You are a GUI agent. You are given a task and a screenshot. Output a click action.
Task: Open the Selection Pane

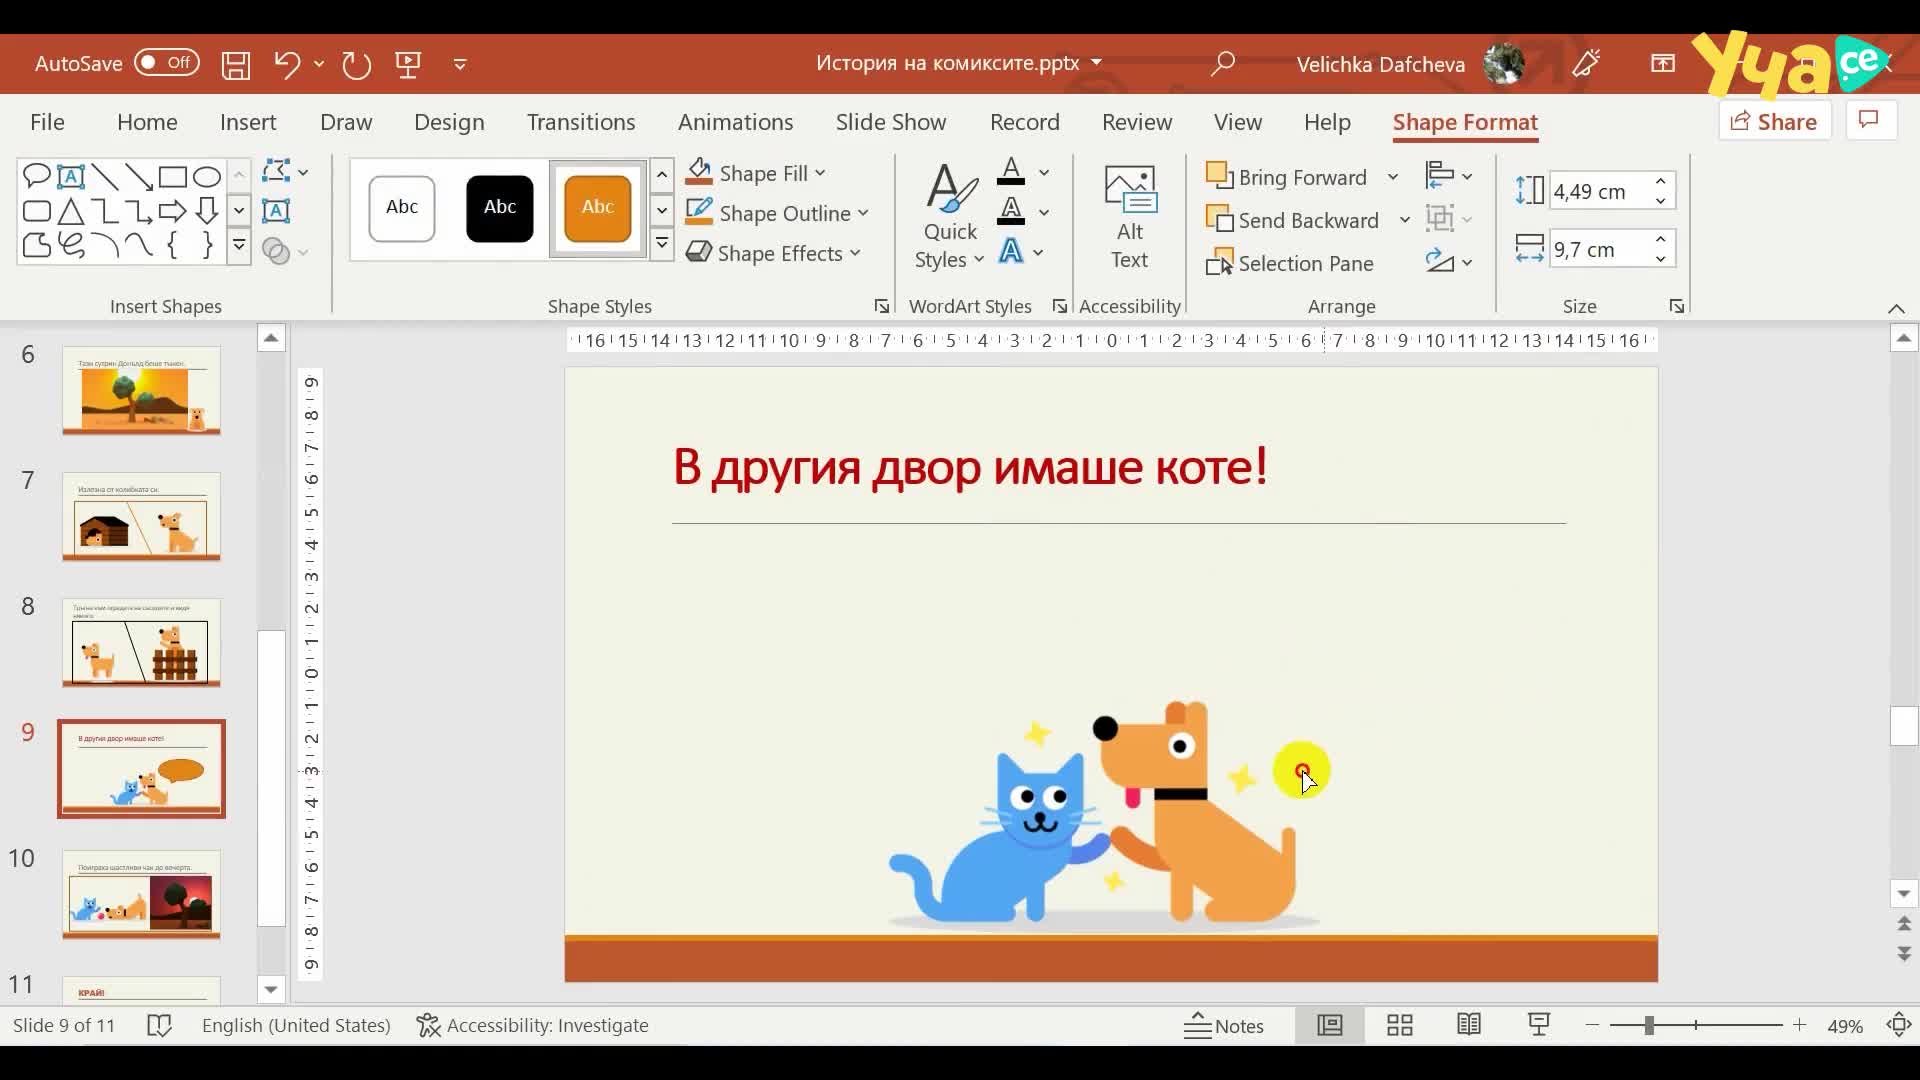[x=1291, y=263]
